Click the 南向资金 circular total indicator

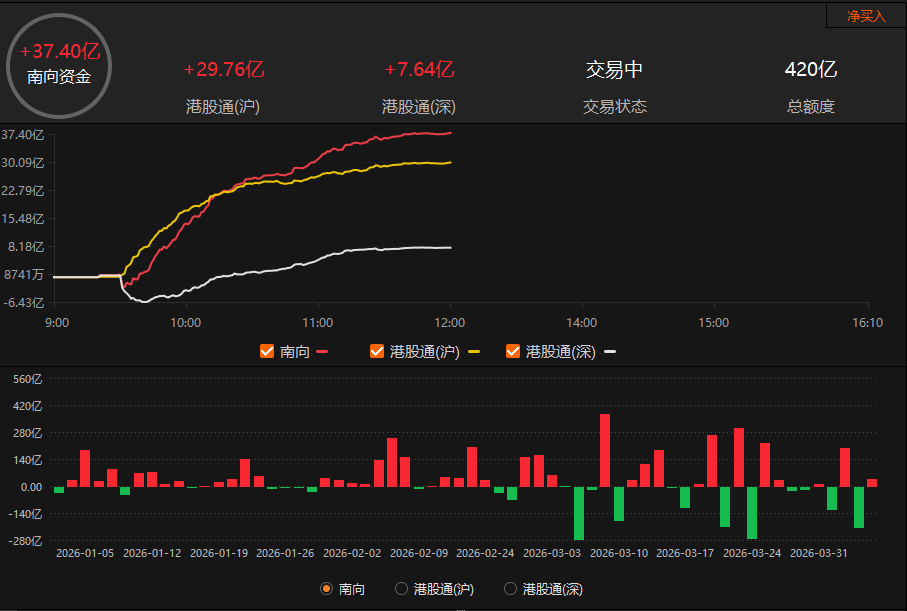pyautogui.click(x=59, y=65)
